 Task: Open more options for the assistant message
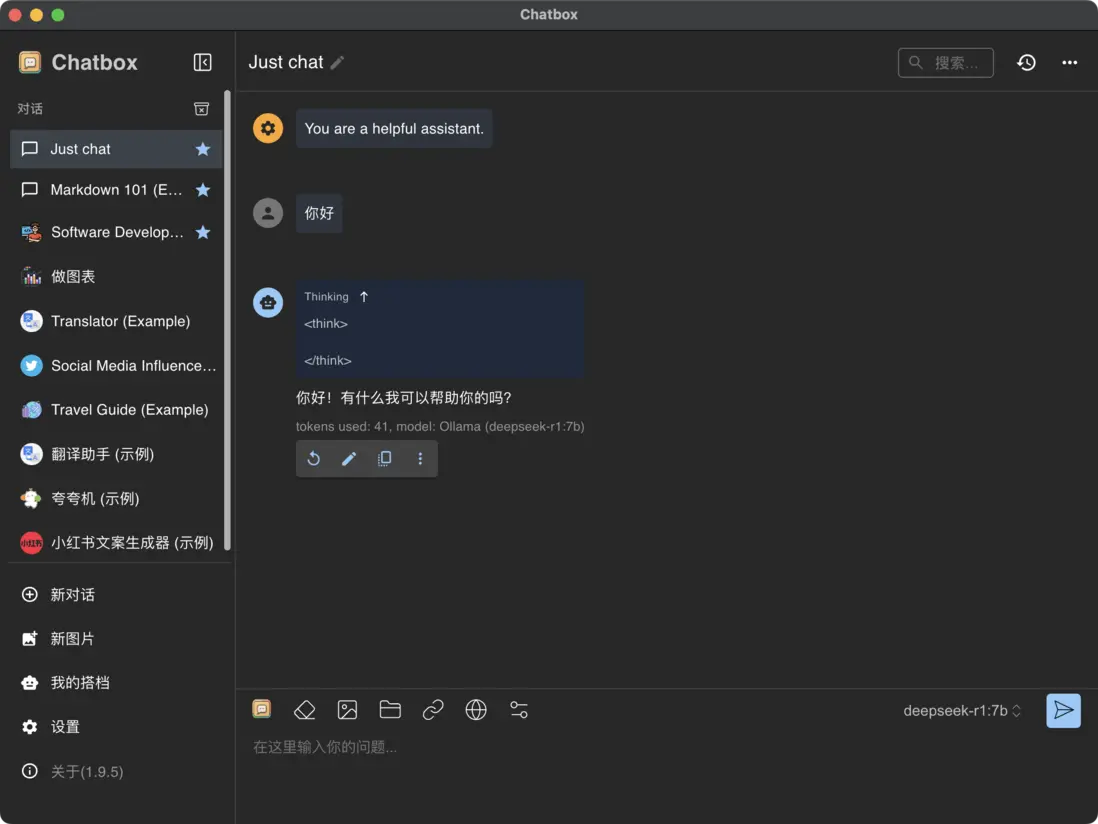(x=420, y=458)
